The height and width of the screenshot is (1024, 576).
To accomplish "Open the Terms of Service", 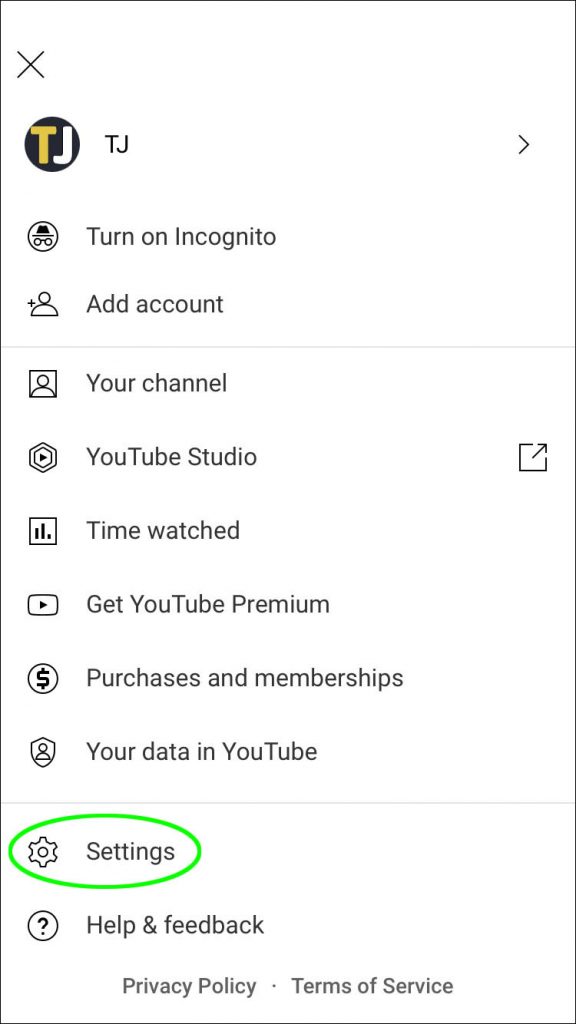I will [372, 986].
